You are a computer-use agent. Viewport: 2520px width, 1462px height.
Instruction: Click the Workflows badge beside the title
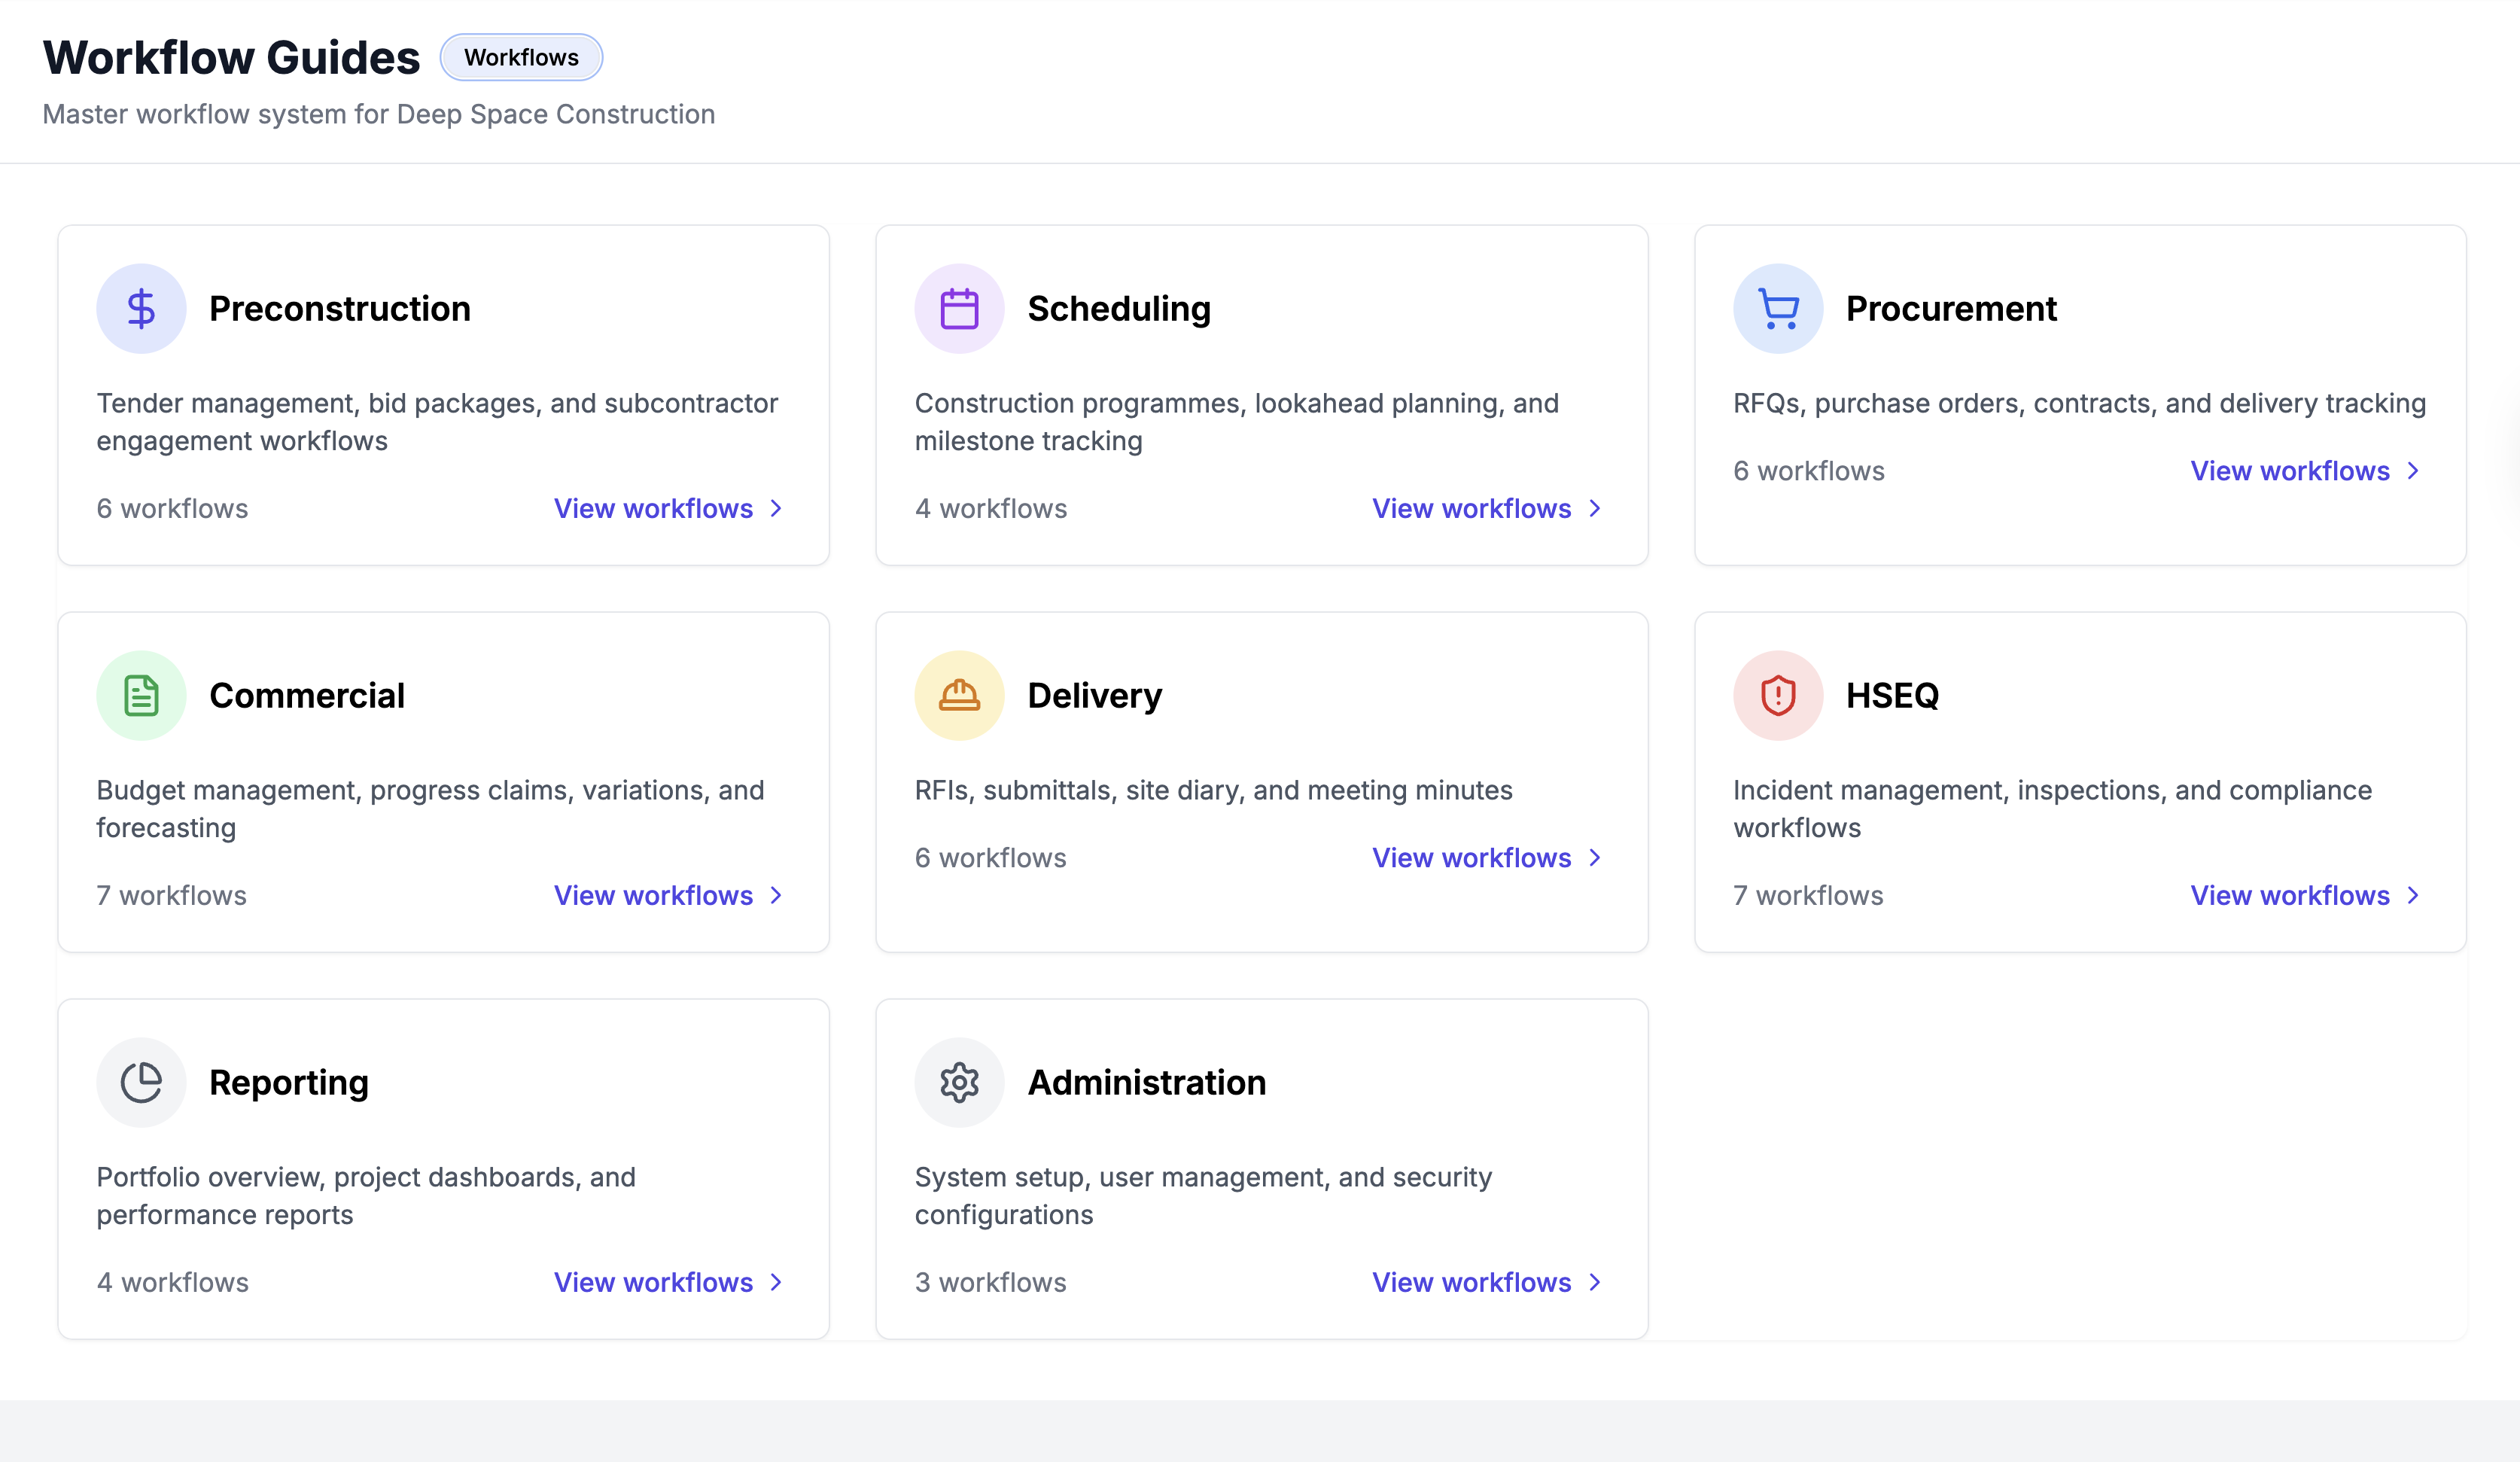[x=521, y=57]
